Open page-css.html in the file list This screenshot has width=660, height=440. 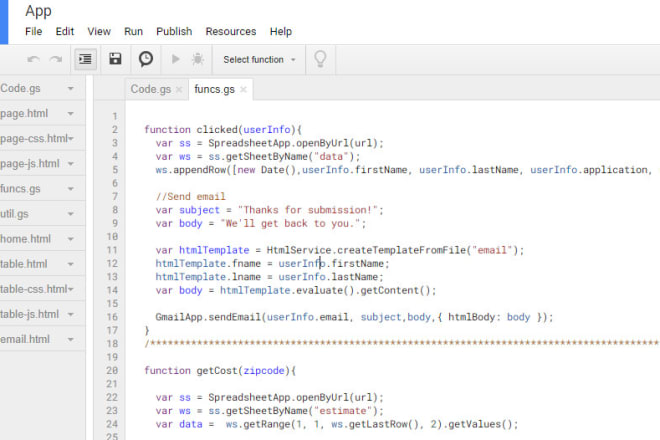click(34, 139)
